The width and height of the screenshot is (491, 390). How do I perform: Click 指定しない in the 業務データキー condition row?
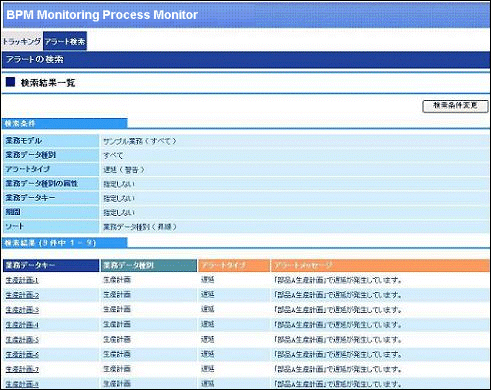pyautogui.click(x=119, y=199)
